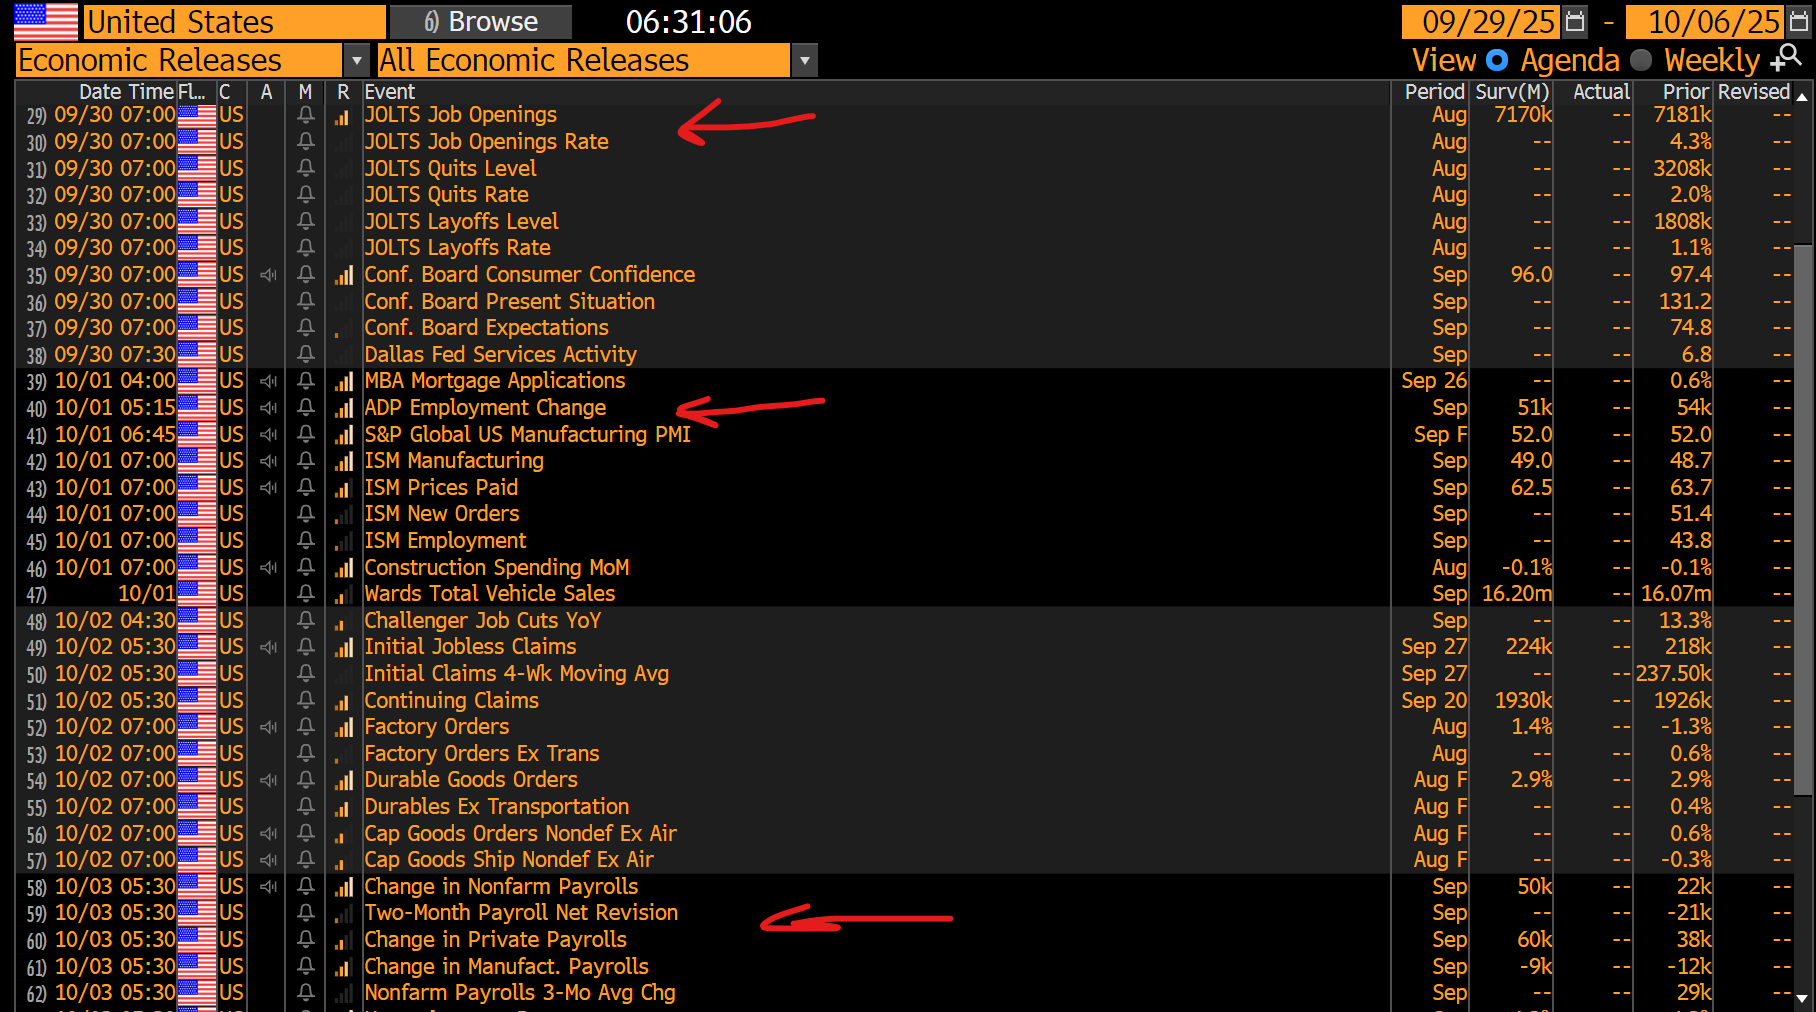Click relevance bars icon for JOLTS Job Openings
This screenshot has height=1012, width=1816.
point(343,116)
